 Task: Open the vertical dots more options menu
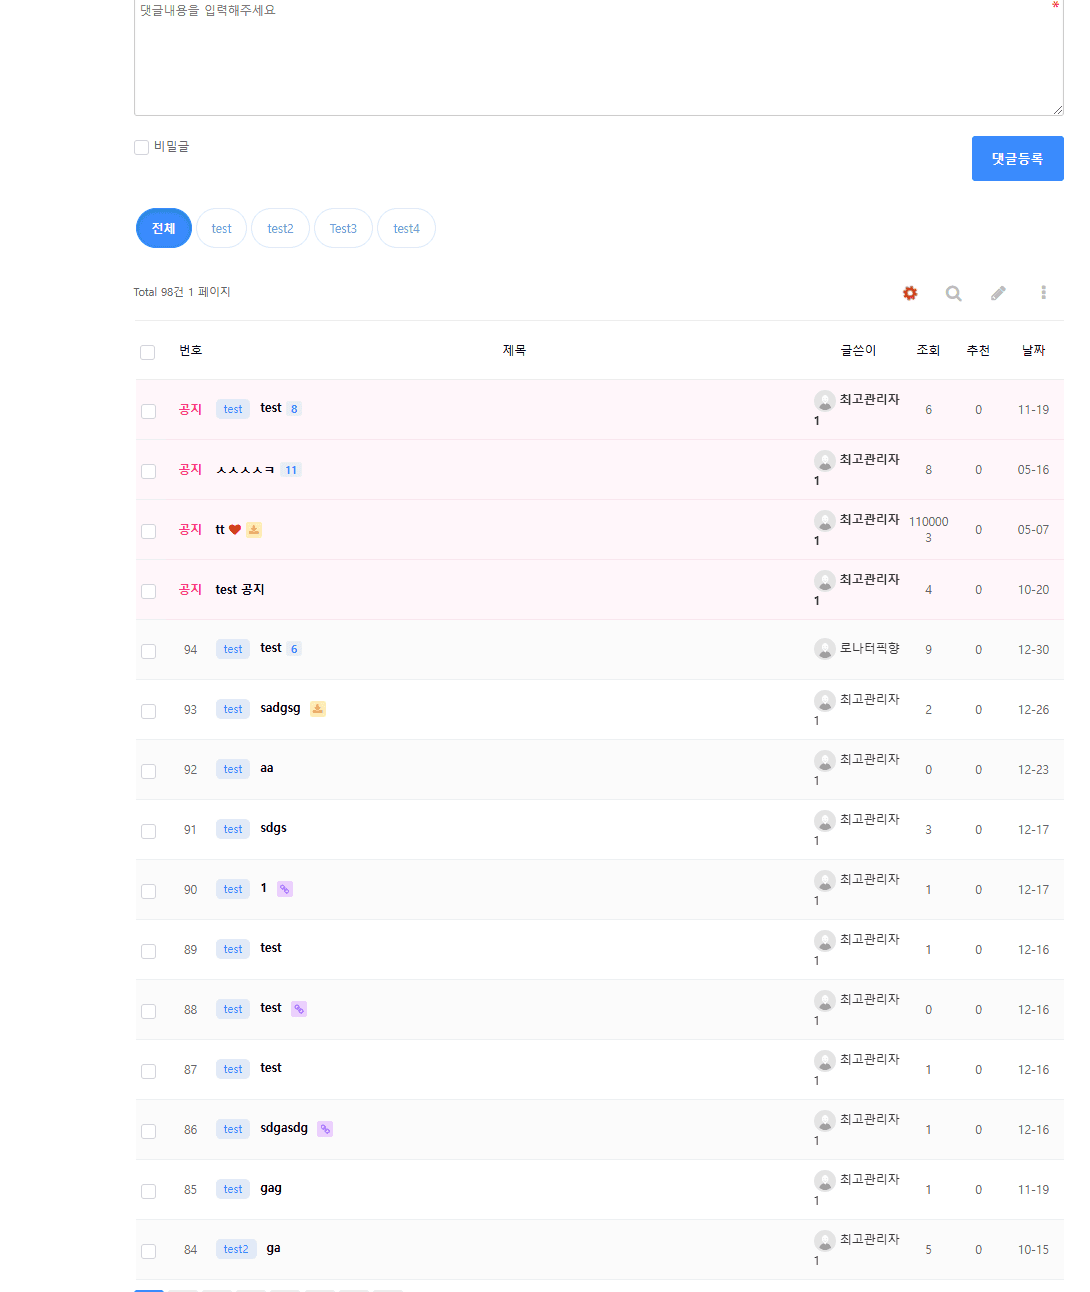coord(1043,293)
